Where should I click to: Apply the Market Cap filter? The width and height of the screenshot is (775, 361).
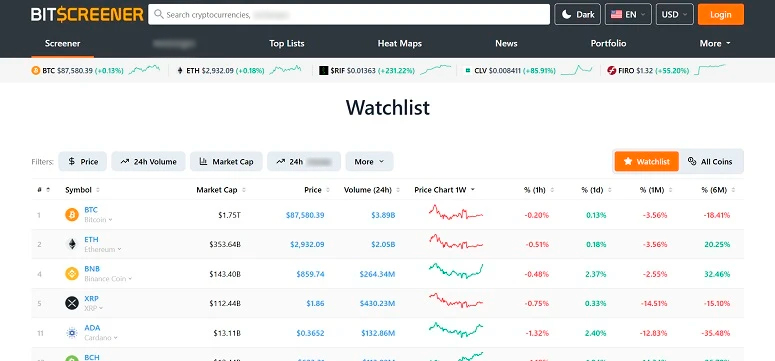click(x=226, y=162)
